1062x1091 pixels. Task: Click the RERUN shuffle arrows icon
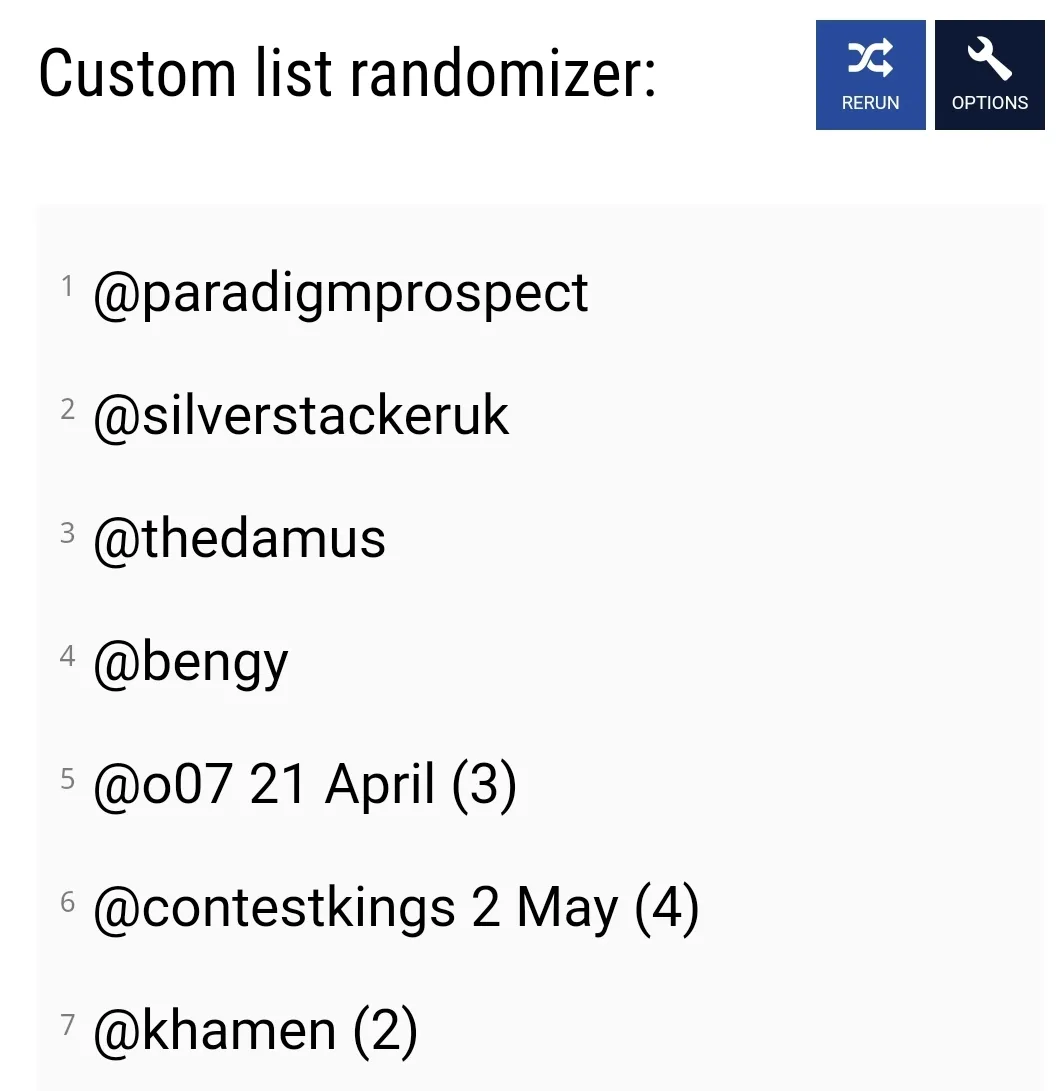click(x=870, y=58)
